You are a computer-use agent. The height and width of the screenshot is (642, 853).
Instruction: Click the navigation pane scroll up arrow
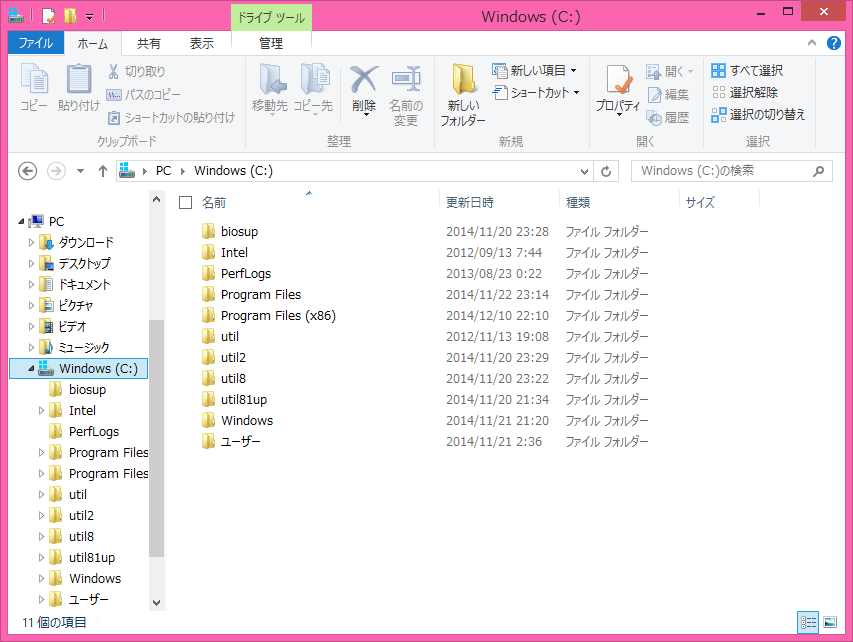[x=157, y=199]
